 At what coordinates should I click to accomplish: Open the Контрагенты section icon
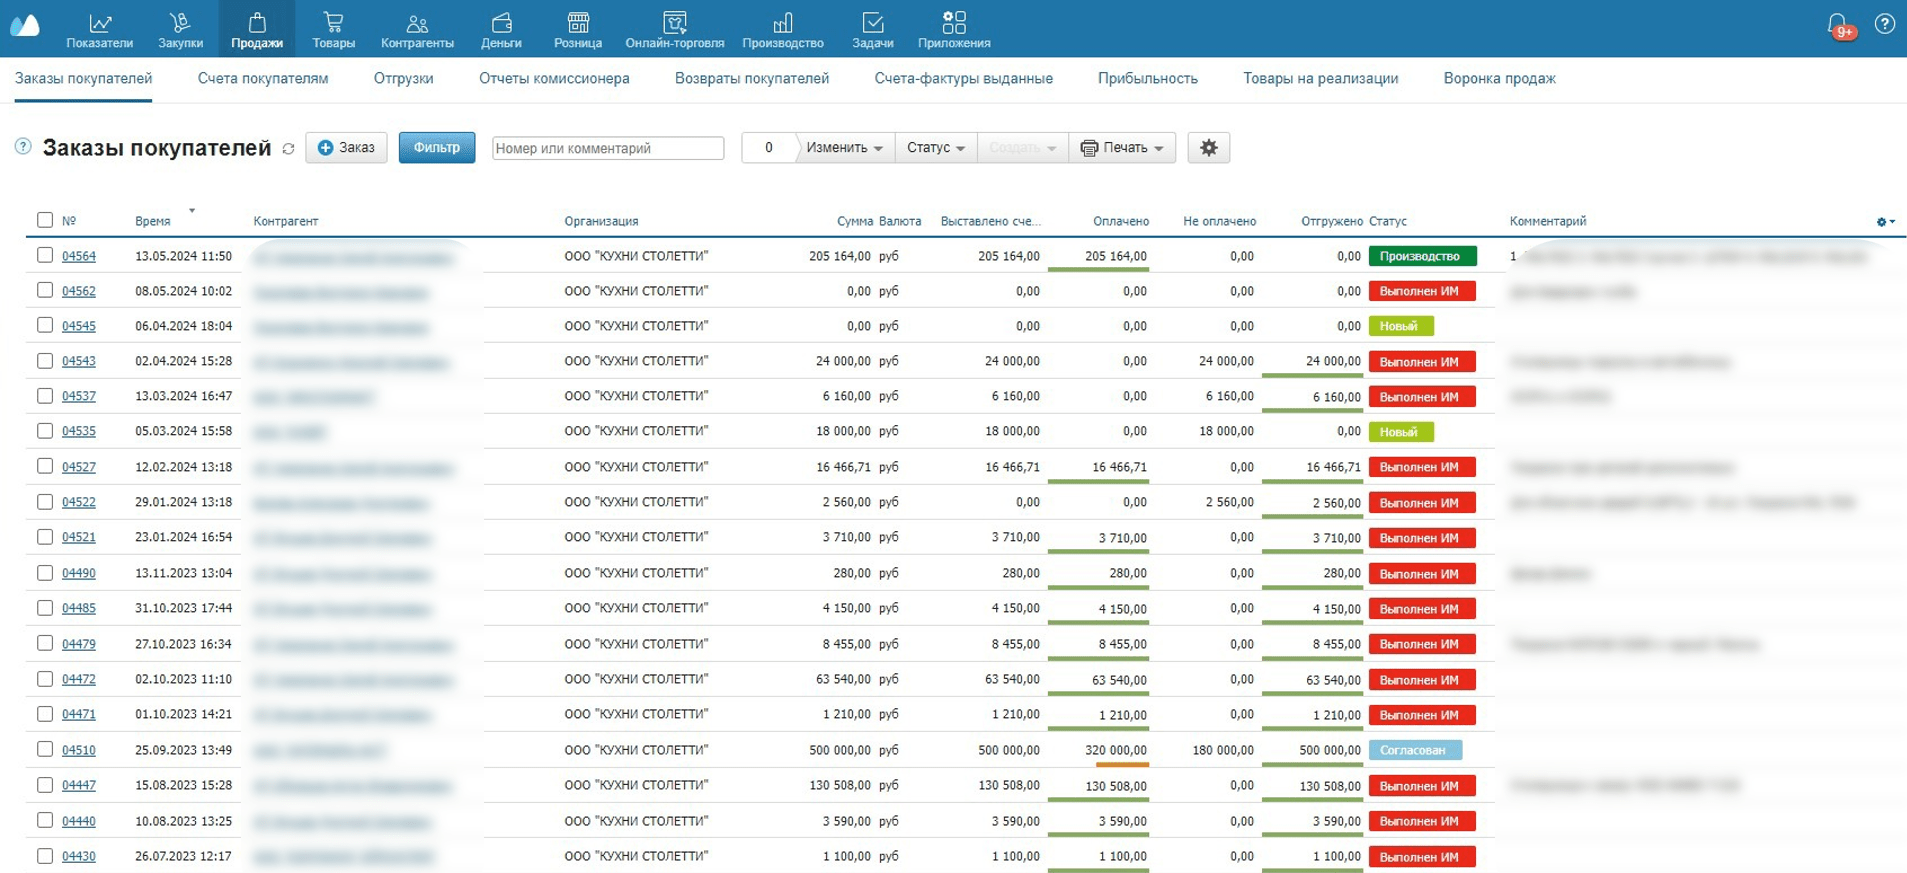click(417, 22)
